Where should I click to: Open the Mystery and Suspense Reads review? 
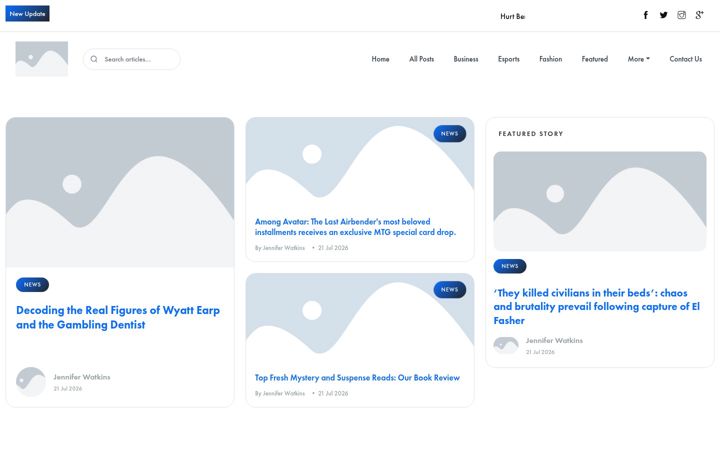pos(357,377)
